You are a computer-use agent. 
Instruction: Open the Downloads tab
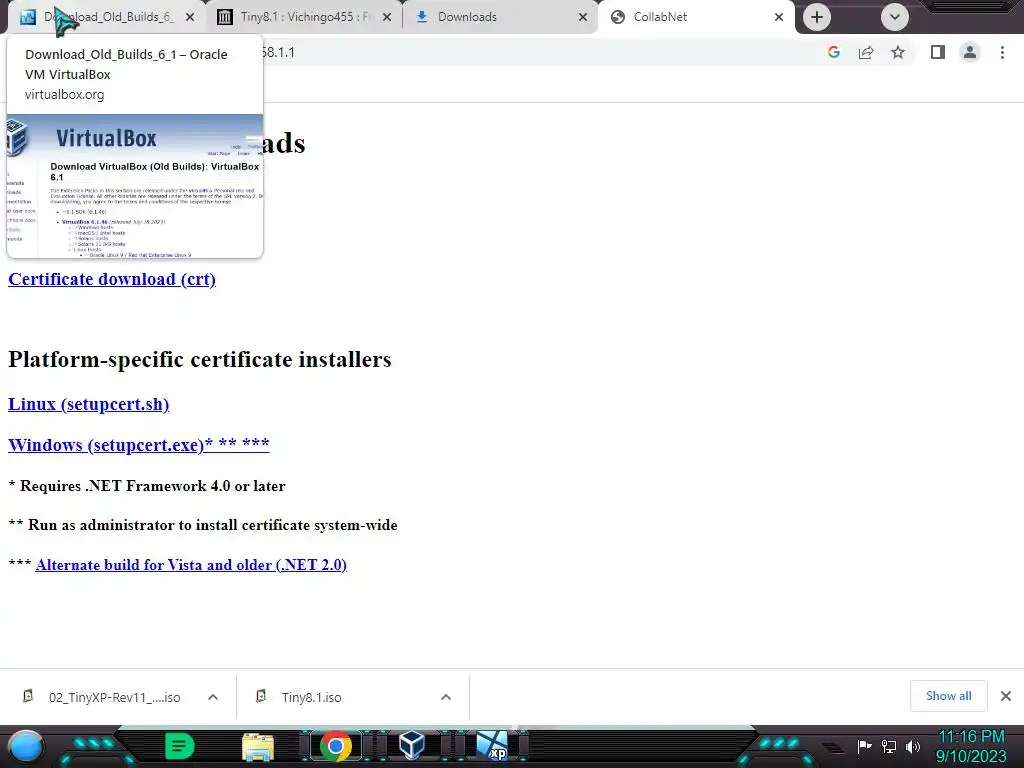500,17
